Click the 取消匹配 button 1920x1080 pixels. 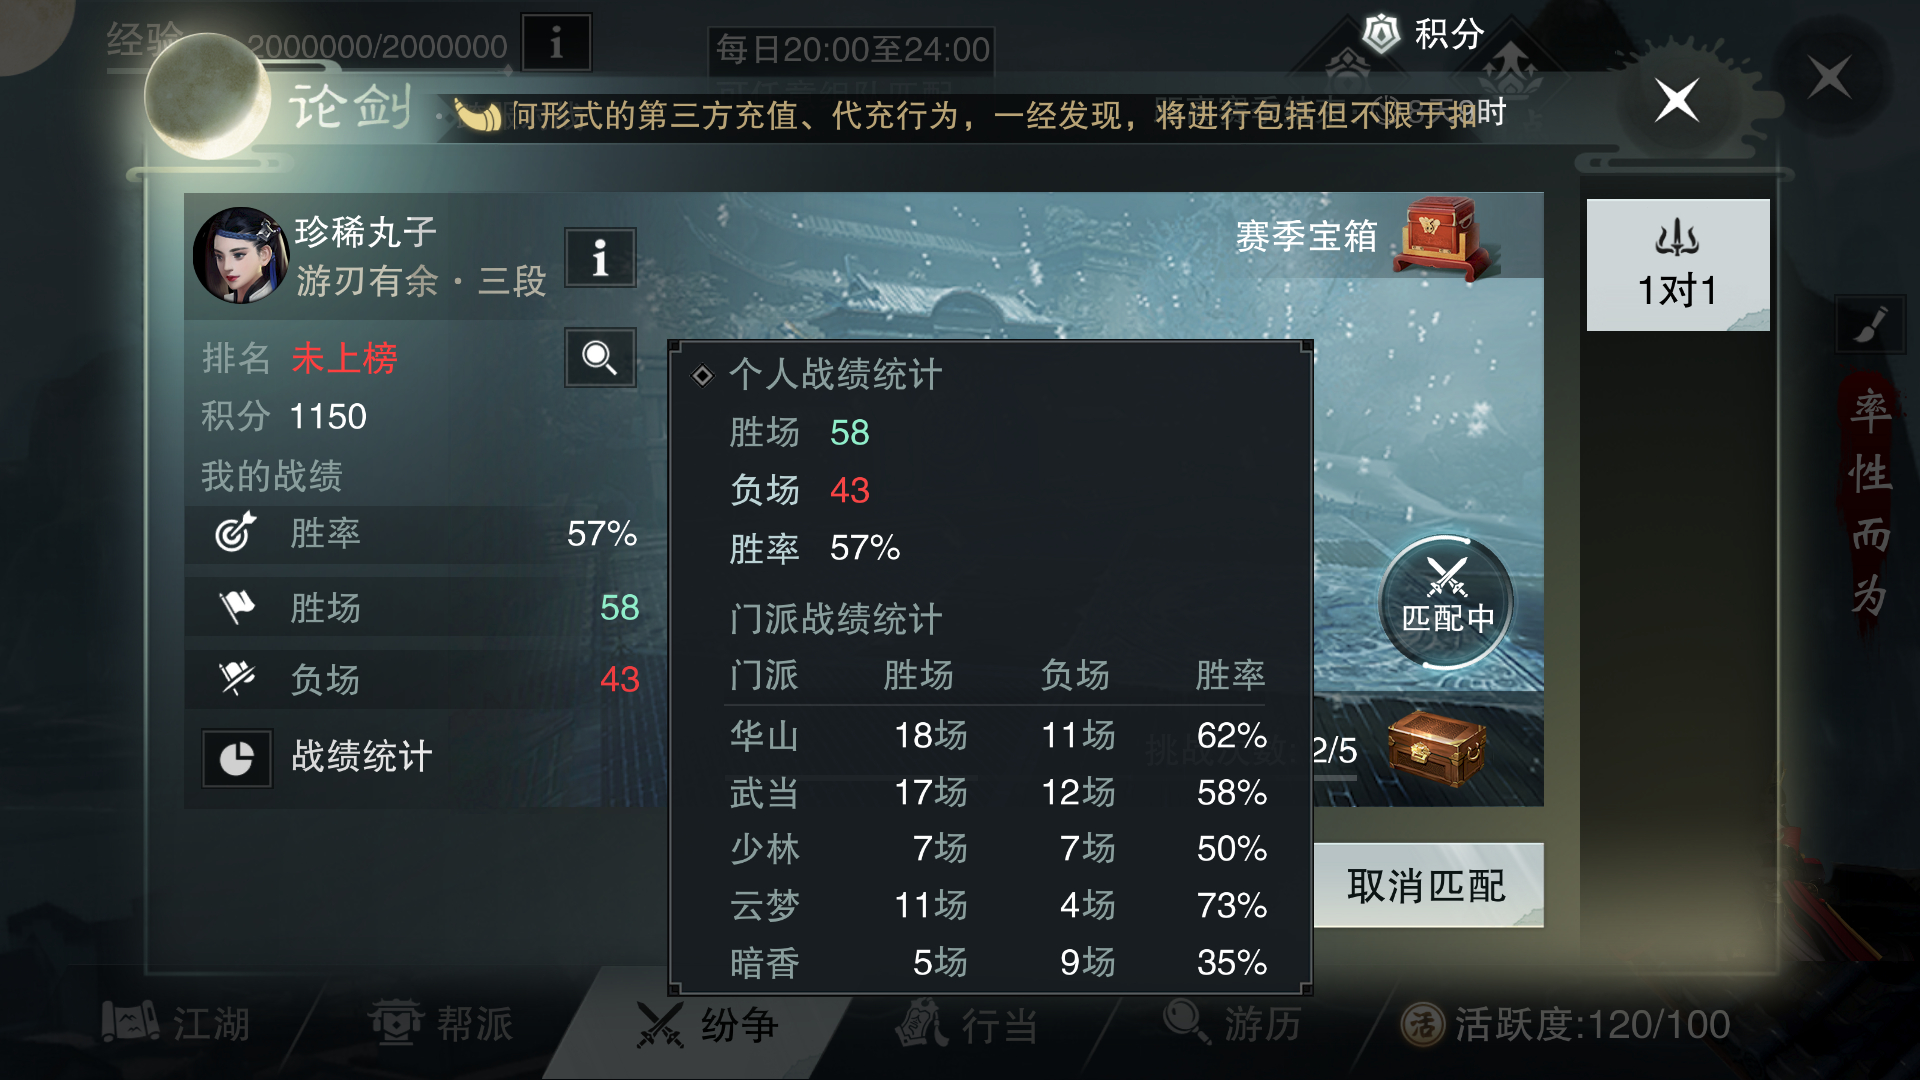pyautogui.click(x=1427, y=885)
